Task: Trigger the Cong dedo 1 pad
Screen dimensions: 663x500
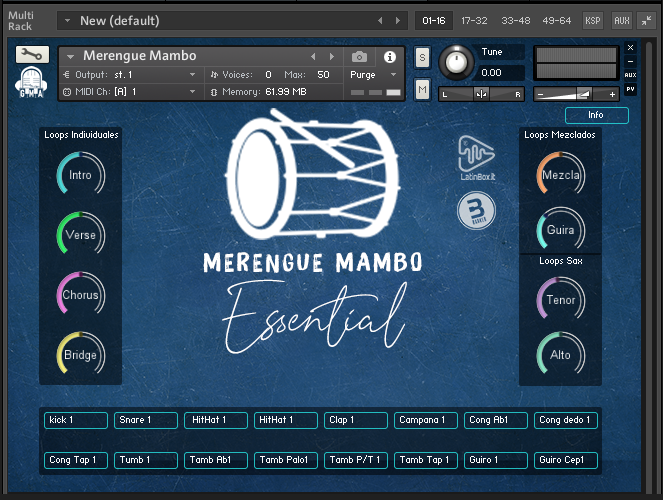Action: pos(566,420)
